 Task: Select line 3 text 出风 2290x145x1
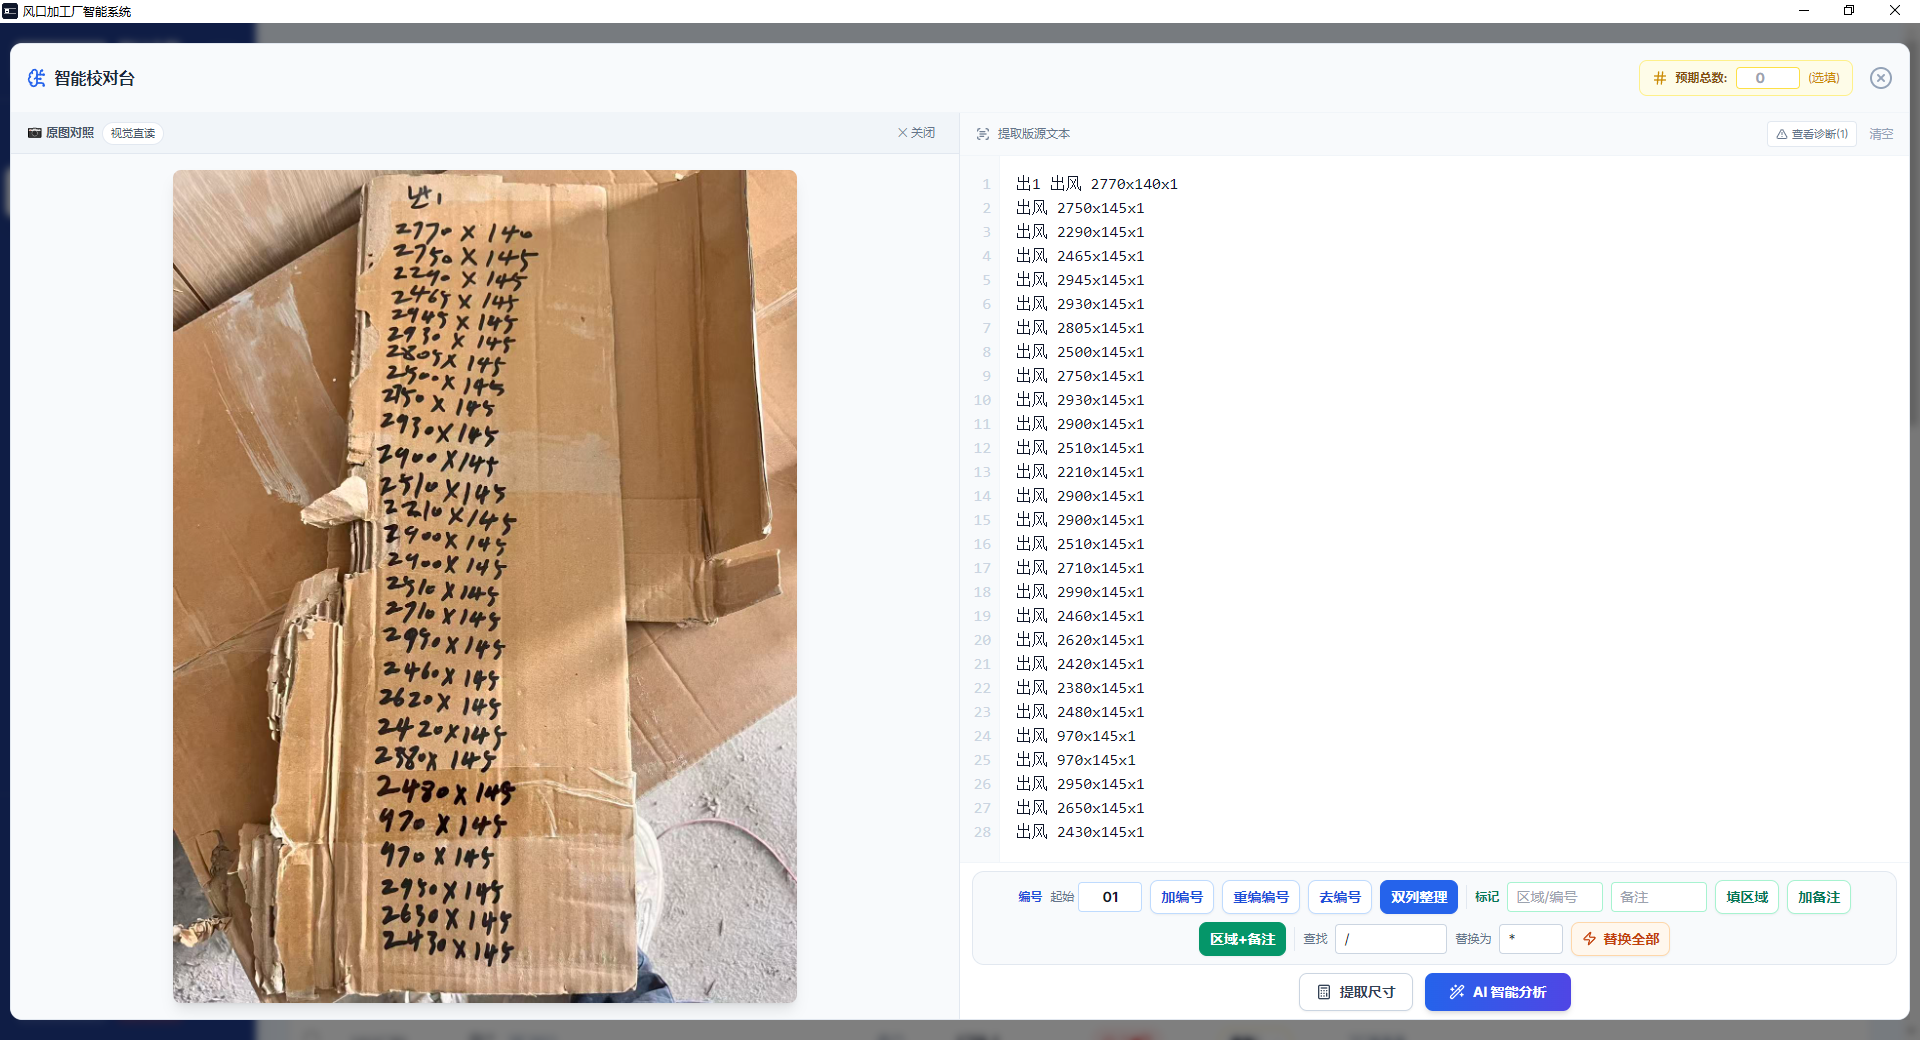1080,232
